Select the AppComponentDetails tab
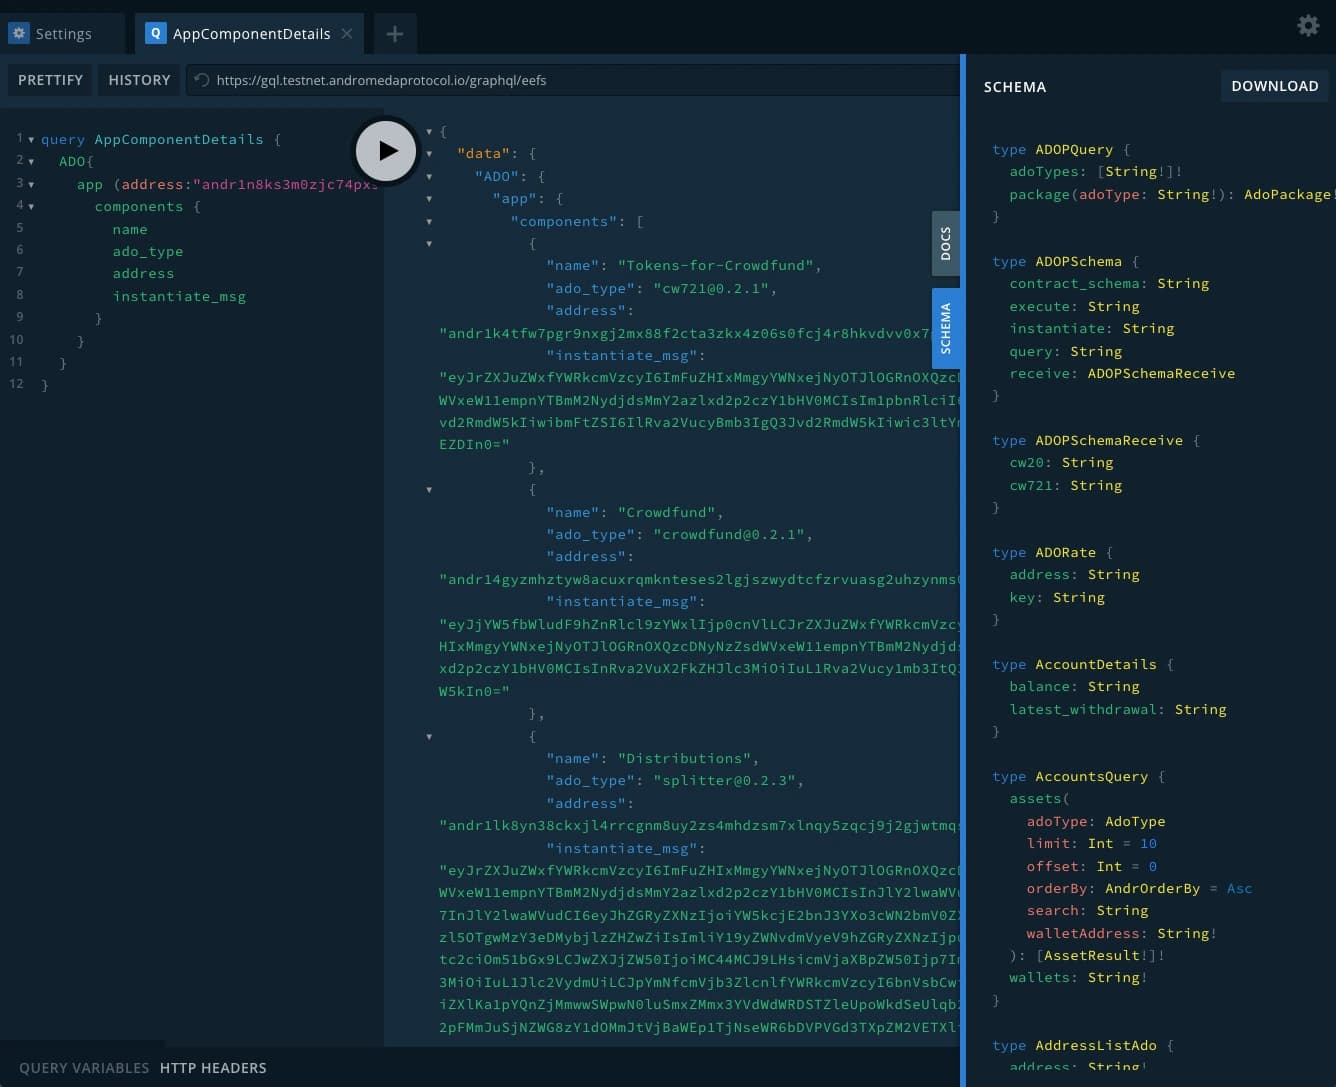 (x=251, y=34)
